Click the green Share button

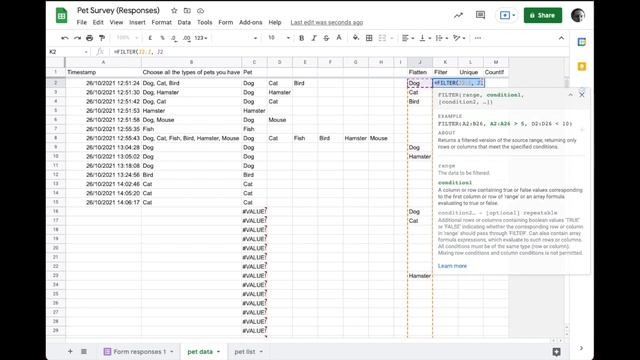pos(543,16)
